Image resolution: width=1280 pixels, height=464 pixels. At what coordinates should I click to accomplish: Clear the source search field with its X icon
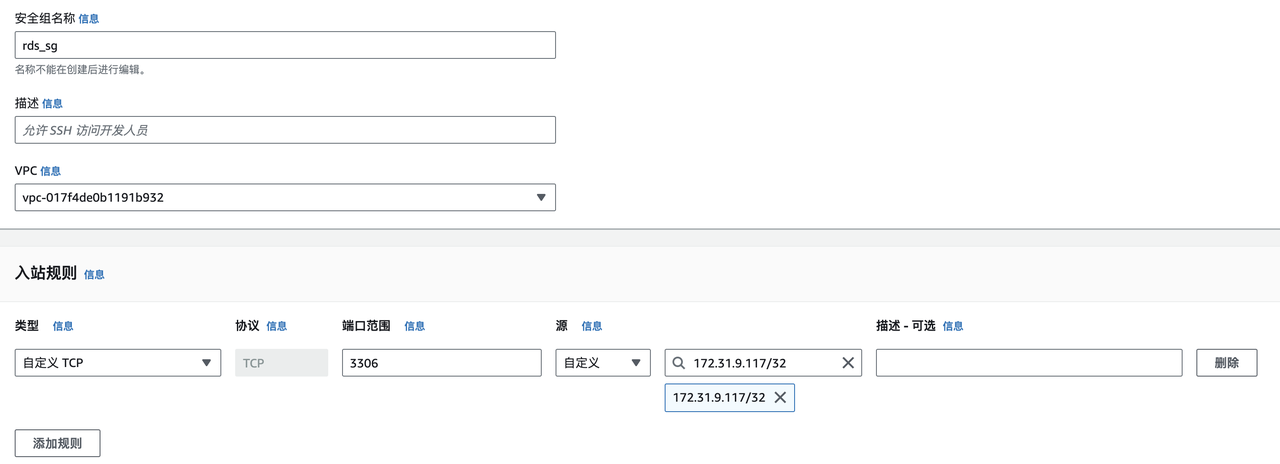[x=848, y=363]
